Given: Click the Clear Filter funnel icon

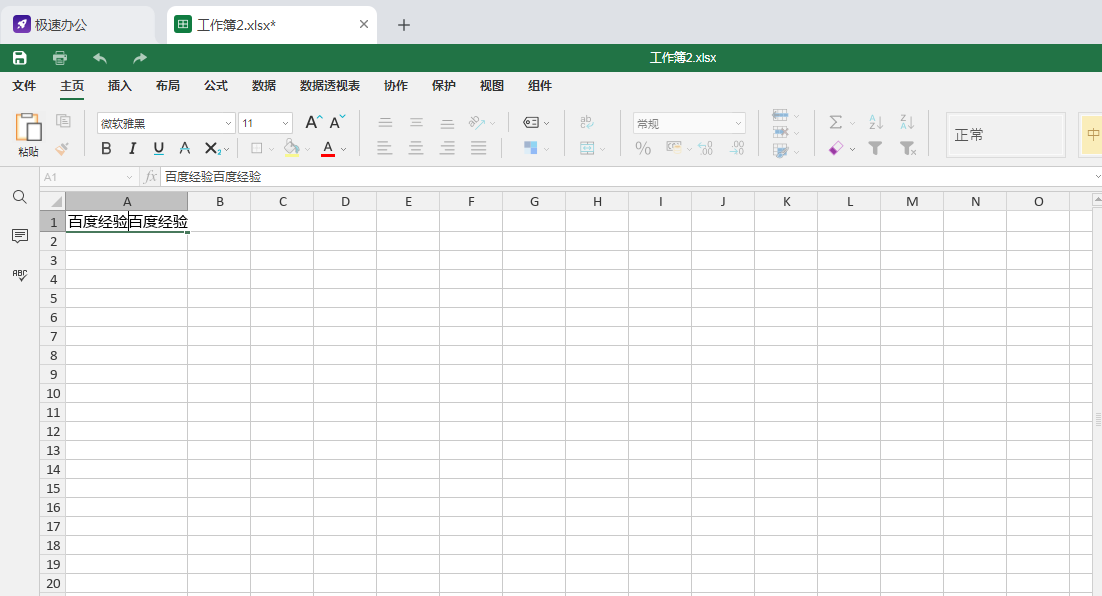Looking at the screenshot, I should tap(908, 148).
